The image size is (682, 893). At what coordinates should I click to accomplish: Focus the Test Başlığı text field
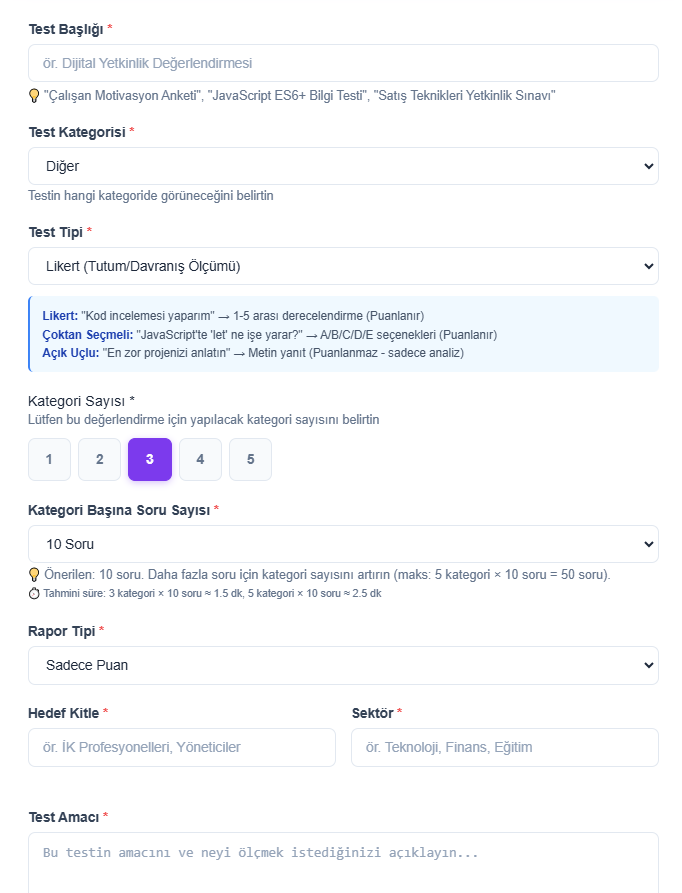343,63
